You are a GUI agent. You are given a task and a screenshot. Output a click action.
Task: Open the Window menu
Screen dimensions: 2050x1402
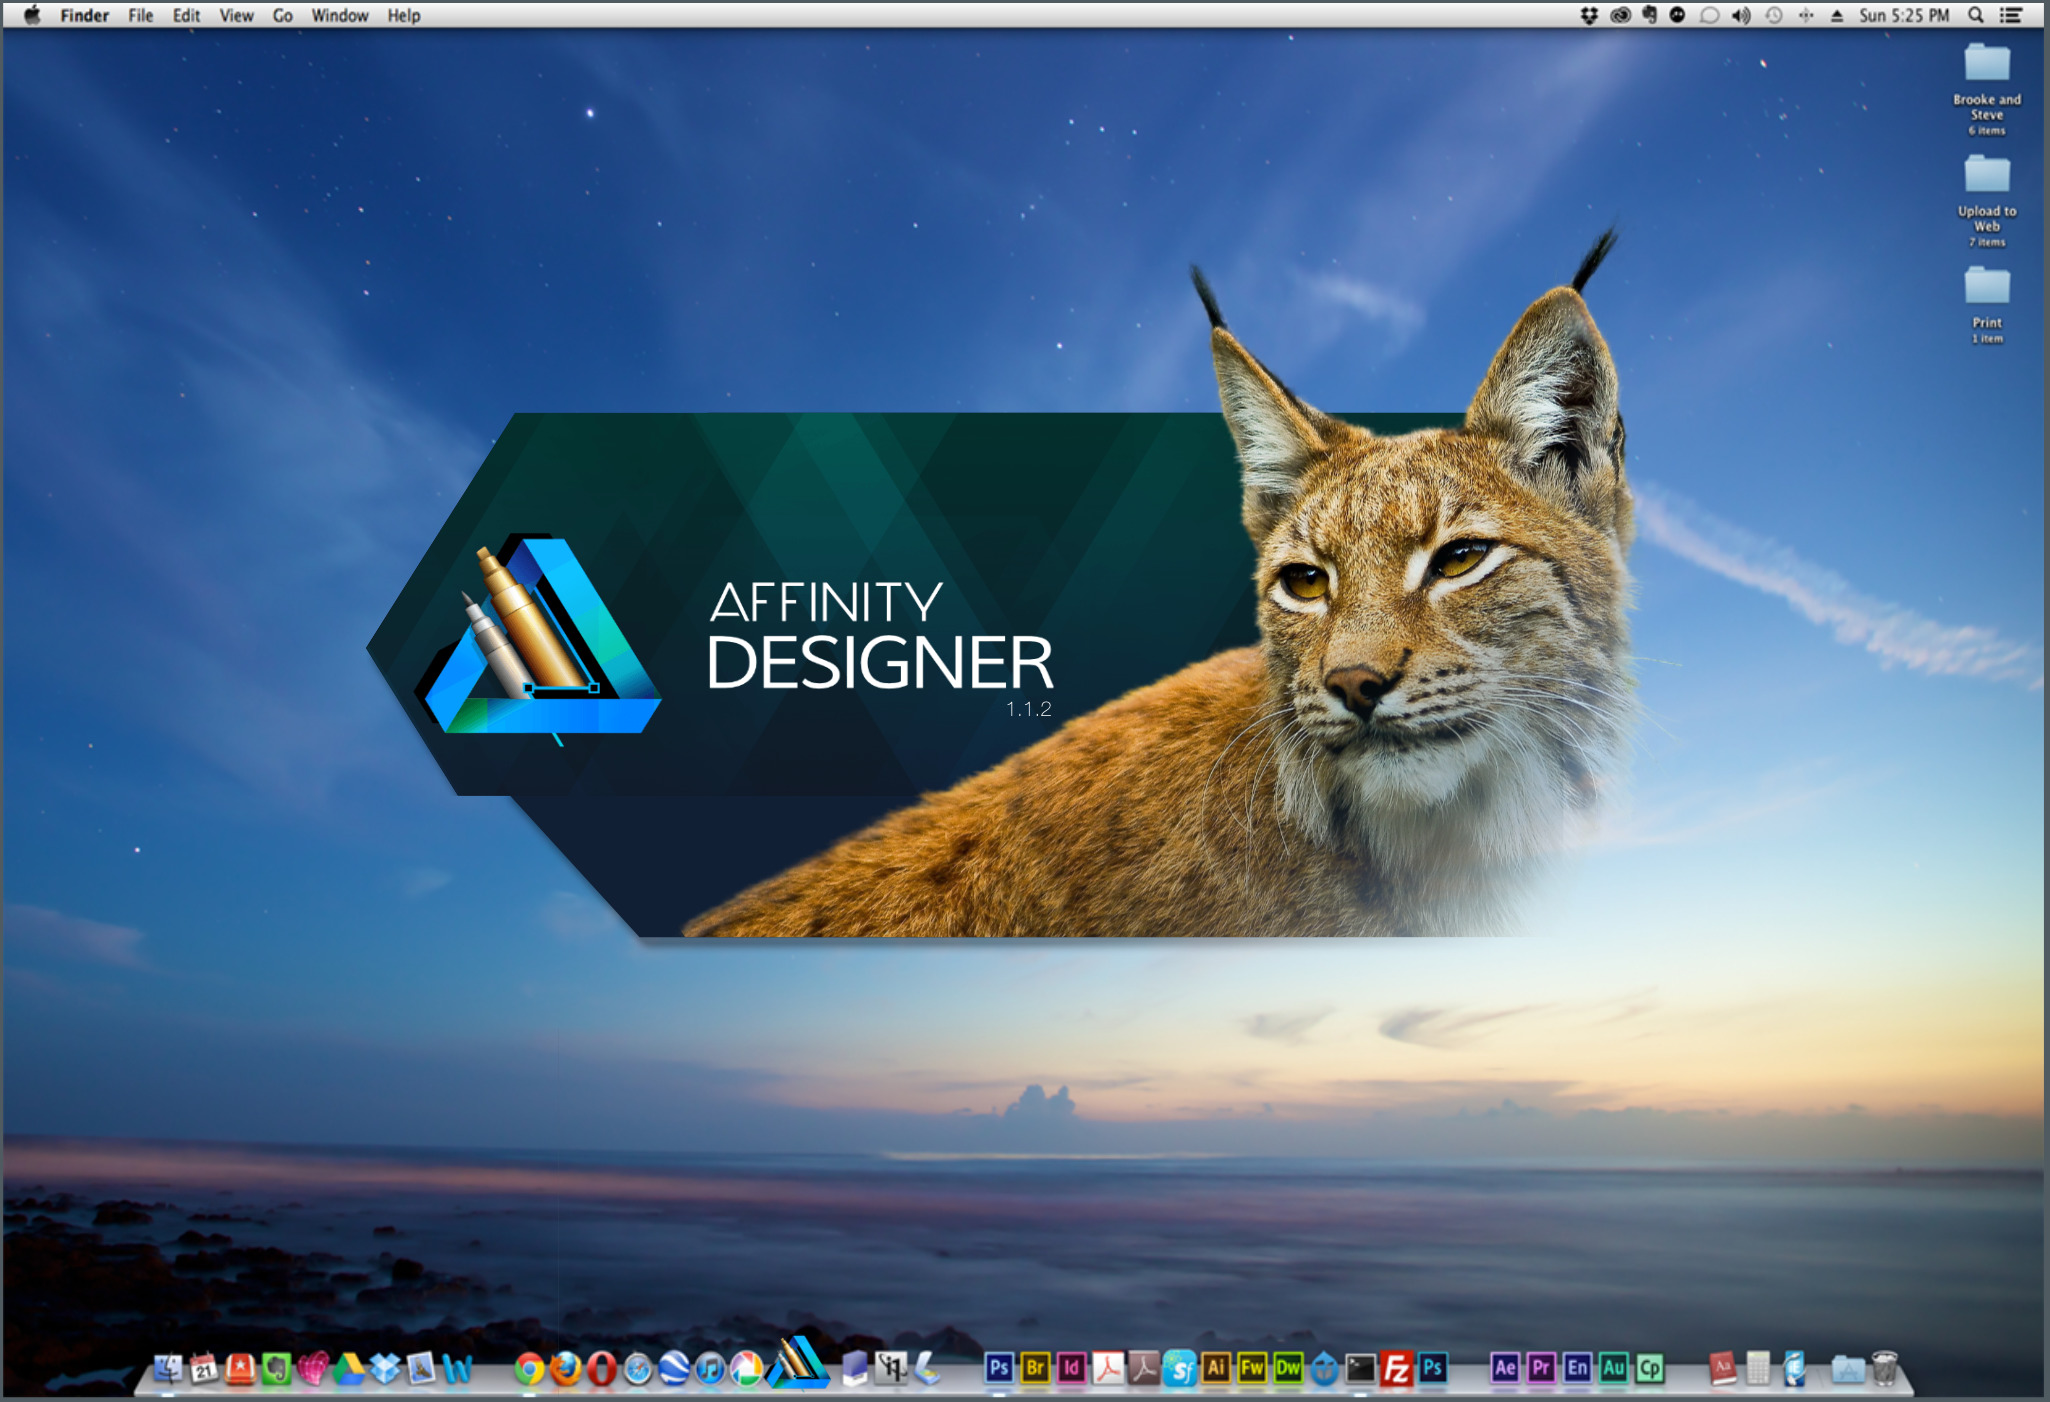(x=339, y=15)
